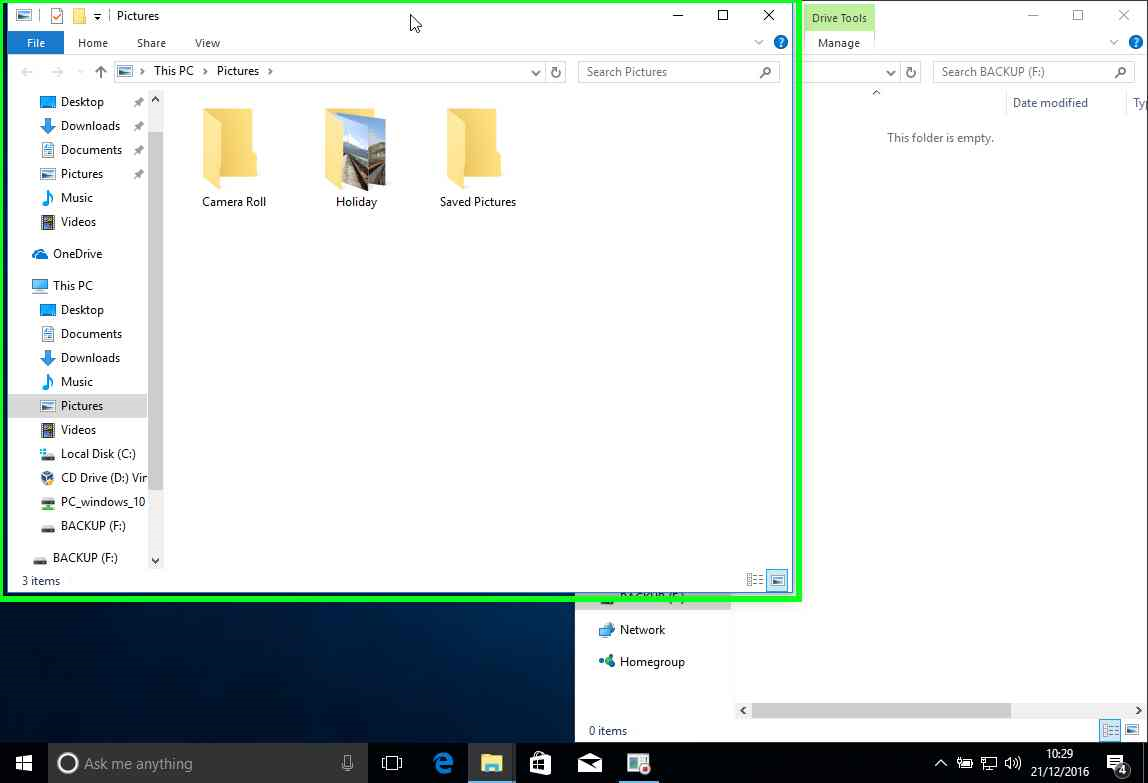Viewport: 1148px width, 783px height.
Task: Show hidden system tray icons
Action: [x=941, y=763]
